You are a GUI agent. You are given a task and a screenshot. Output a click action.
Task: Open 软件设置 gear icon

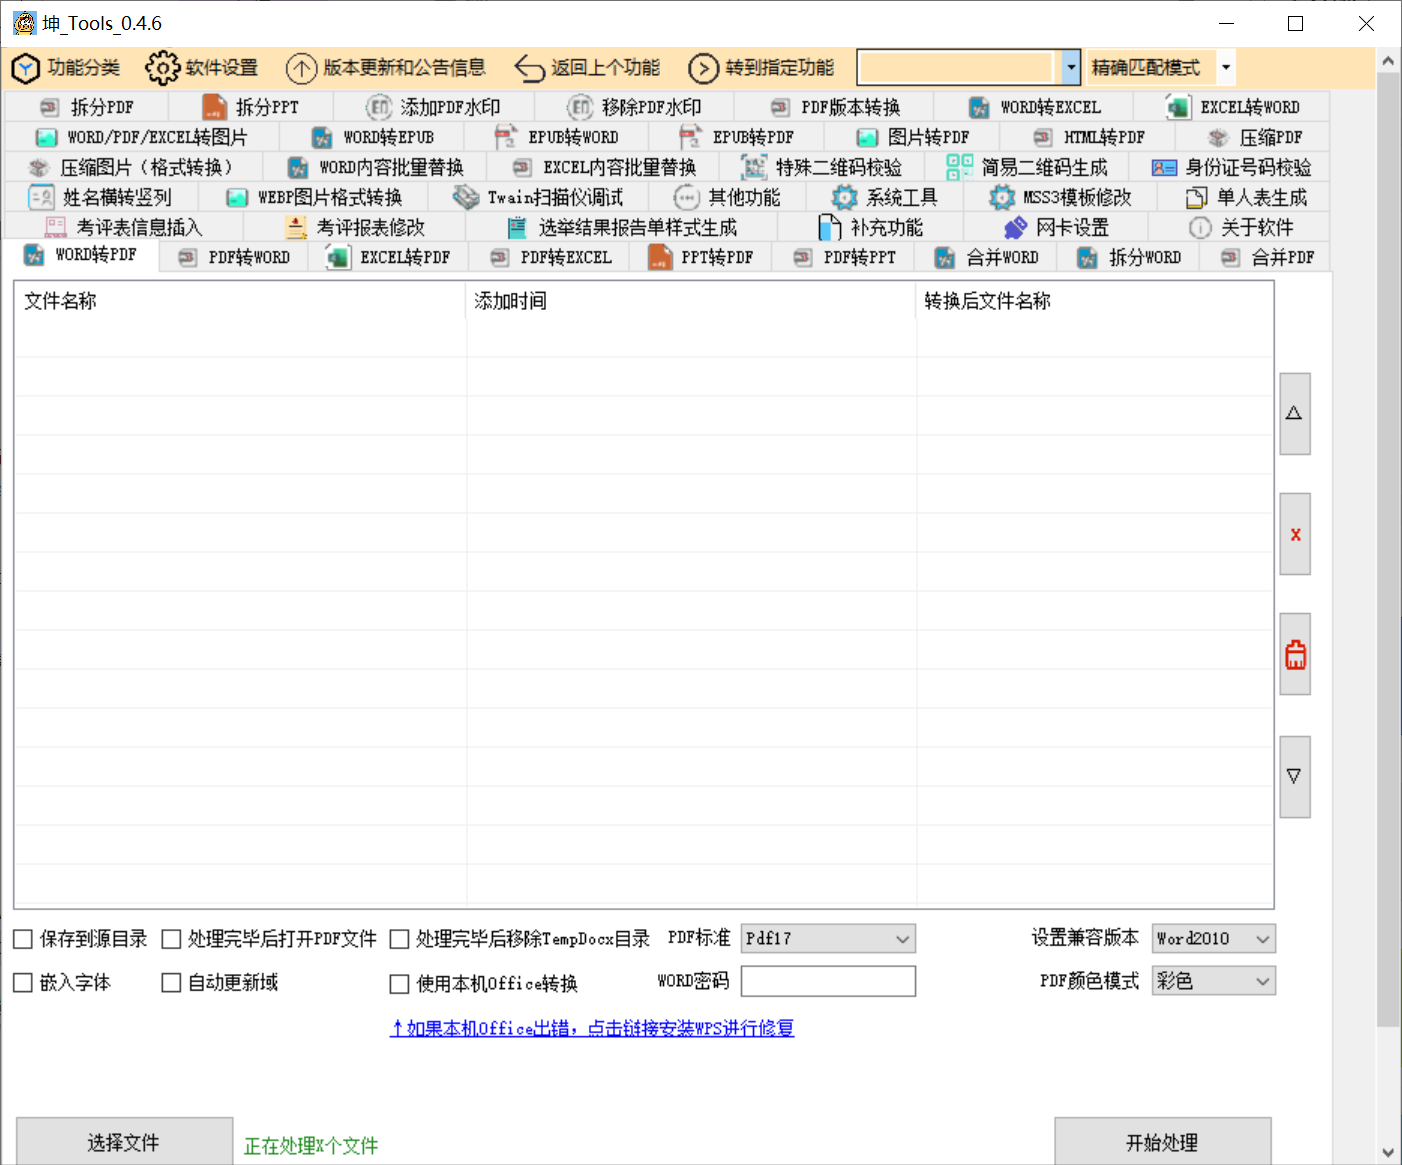click(162, 68)
